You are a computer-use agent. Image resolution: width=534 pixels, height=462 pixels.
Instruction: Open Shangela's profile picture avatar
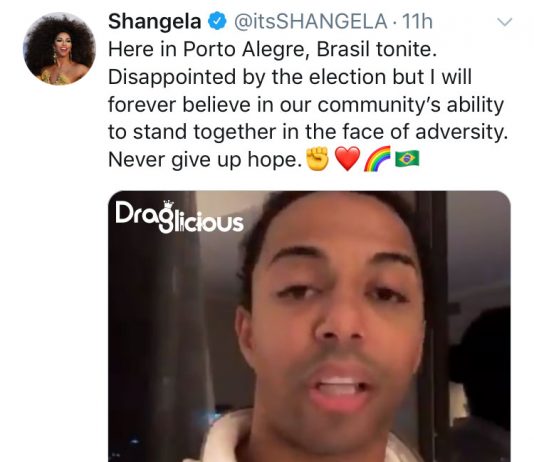coord(59,49)
